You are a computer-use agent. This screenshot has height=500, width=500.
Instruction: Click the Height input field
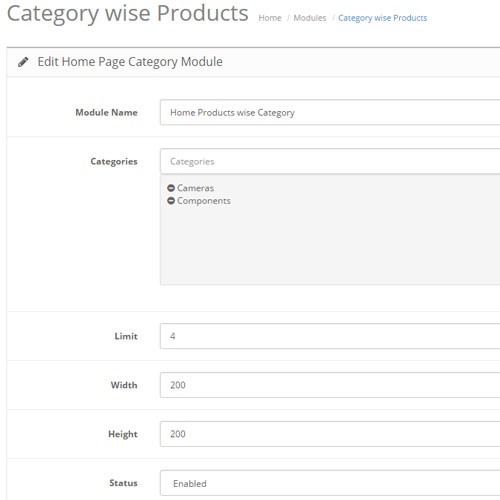[330, 434]
